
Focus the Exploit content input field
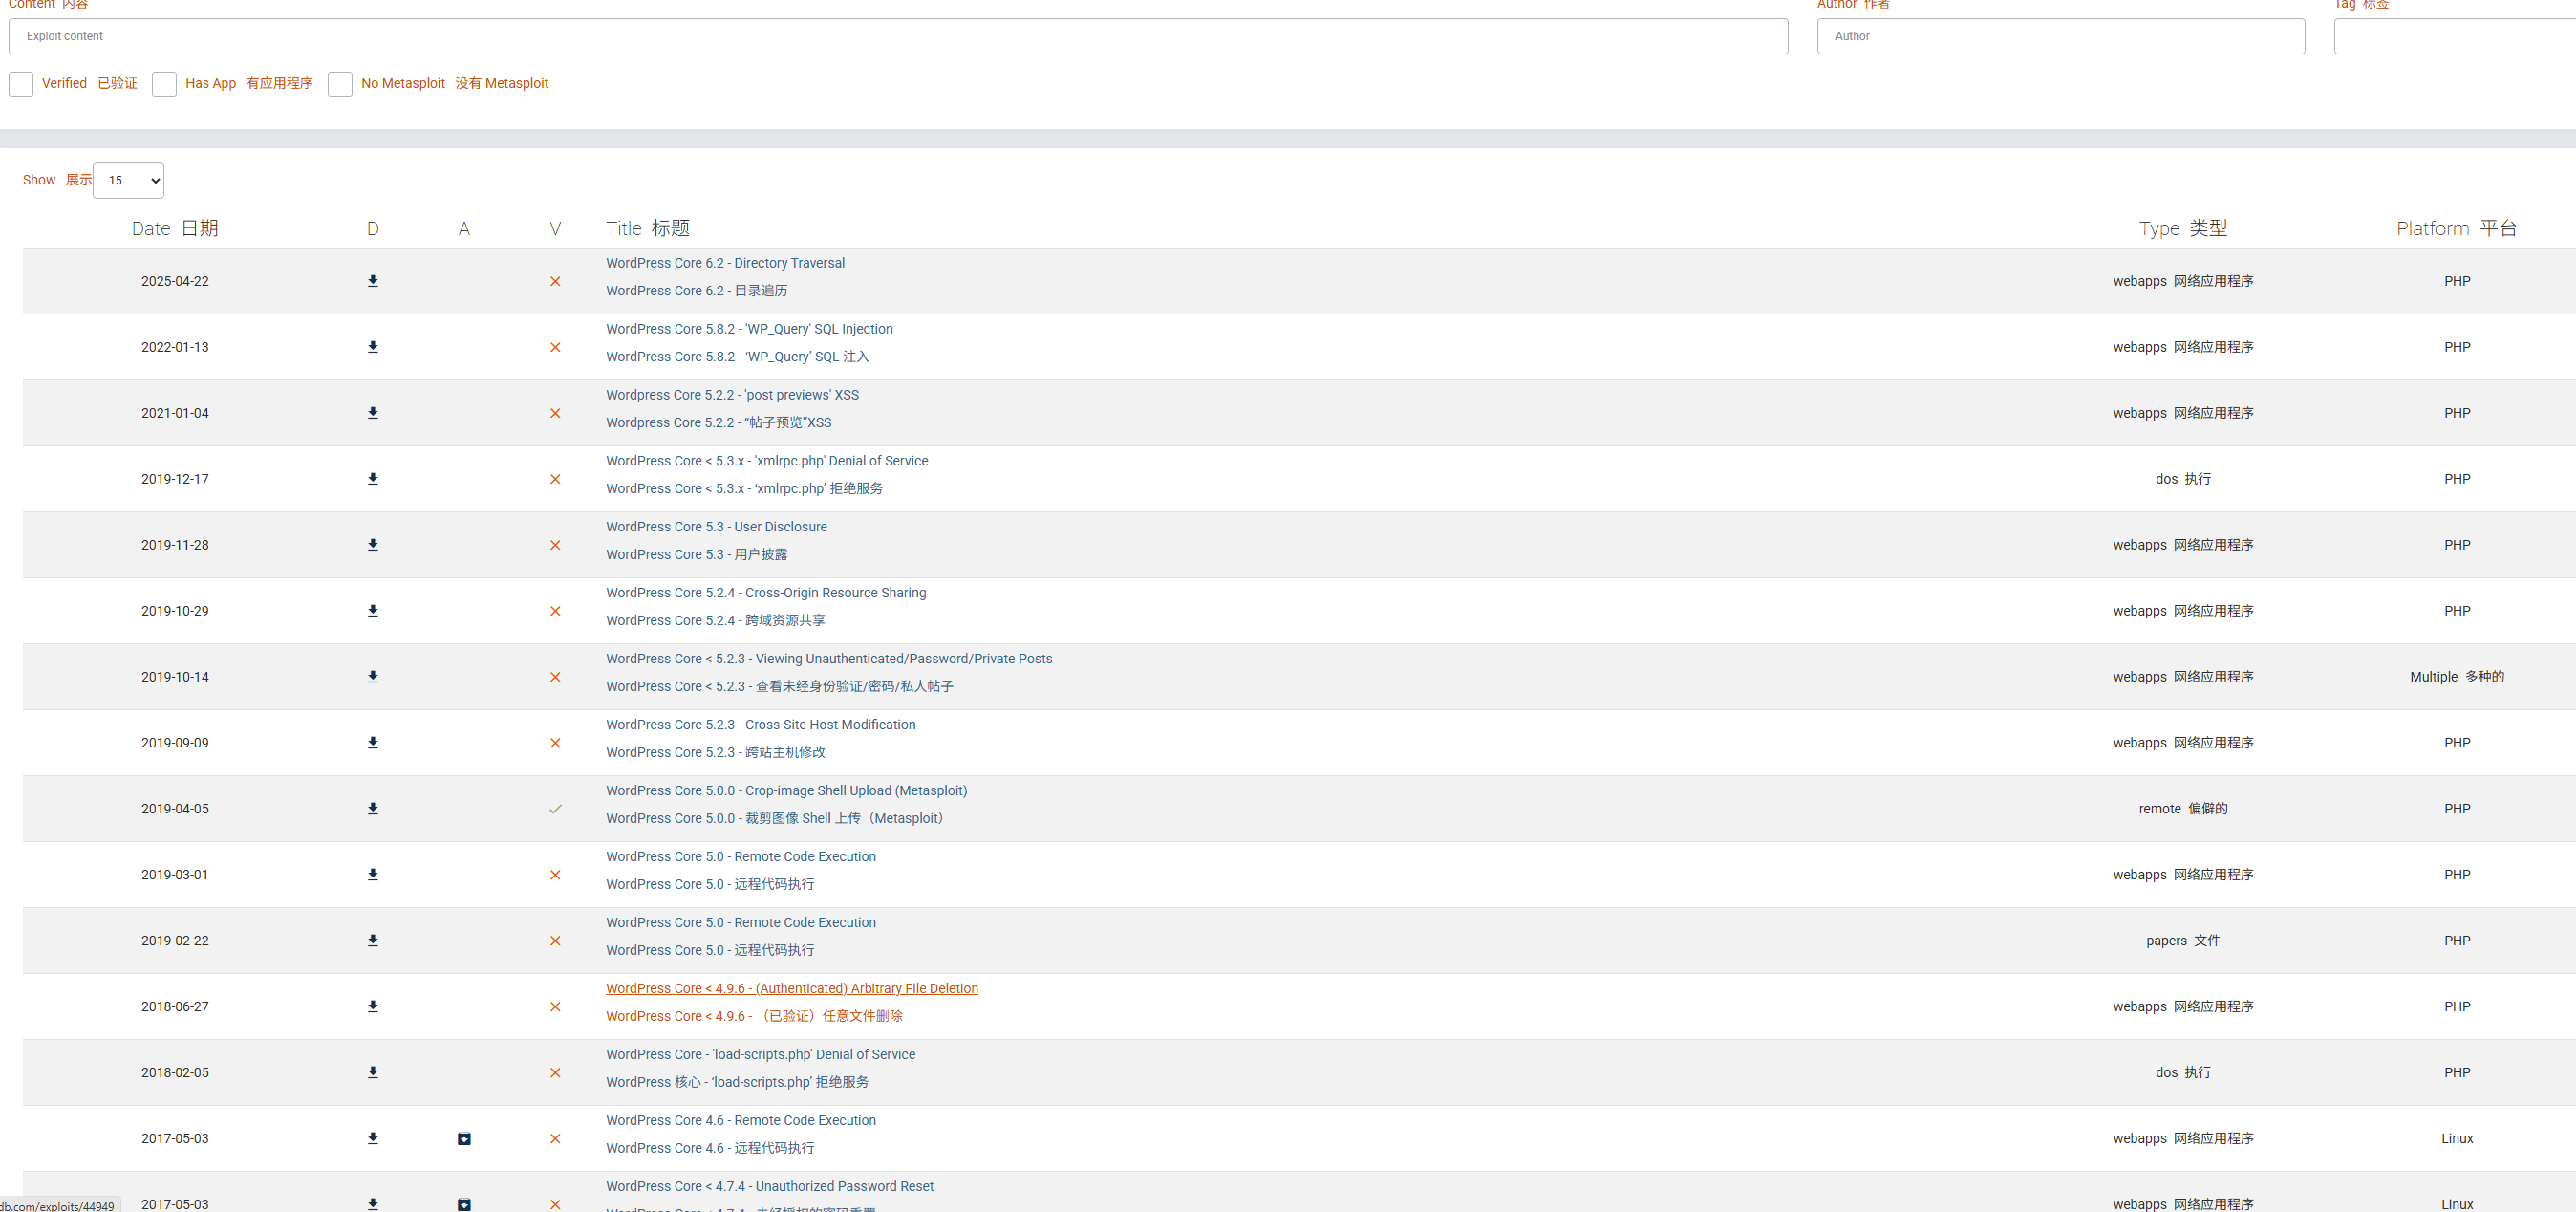(x=898, y=36)
